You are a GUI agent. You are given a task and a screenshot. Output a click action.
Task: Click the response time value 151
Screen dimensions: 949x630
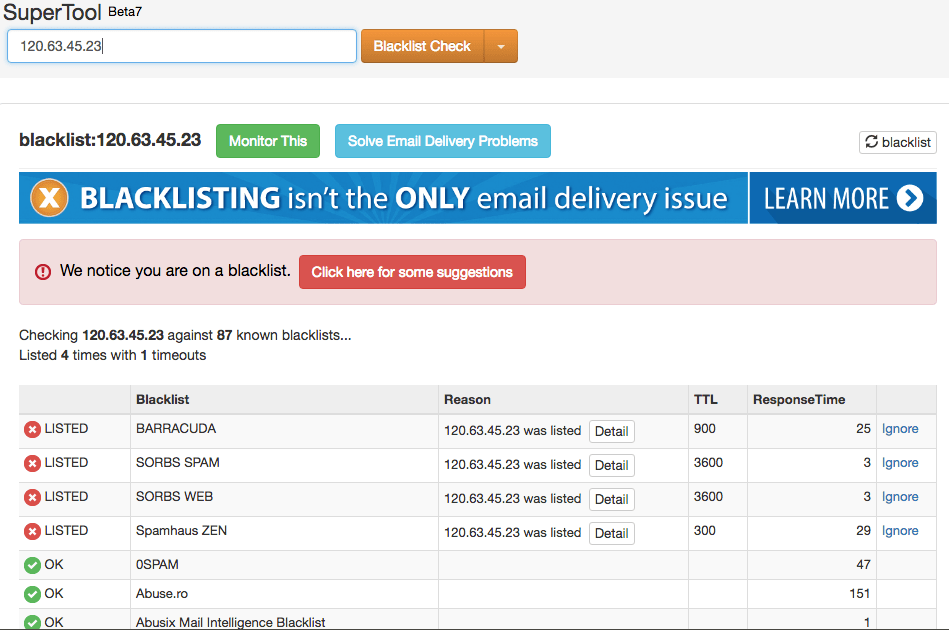tap(859, 594)
